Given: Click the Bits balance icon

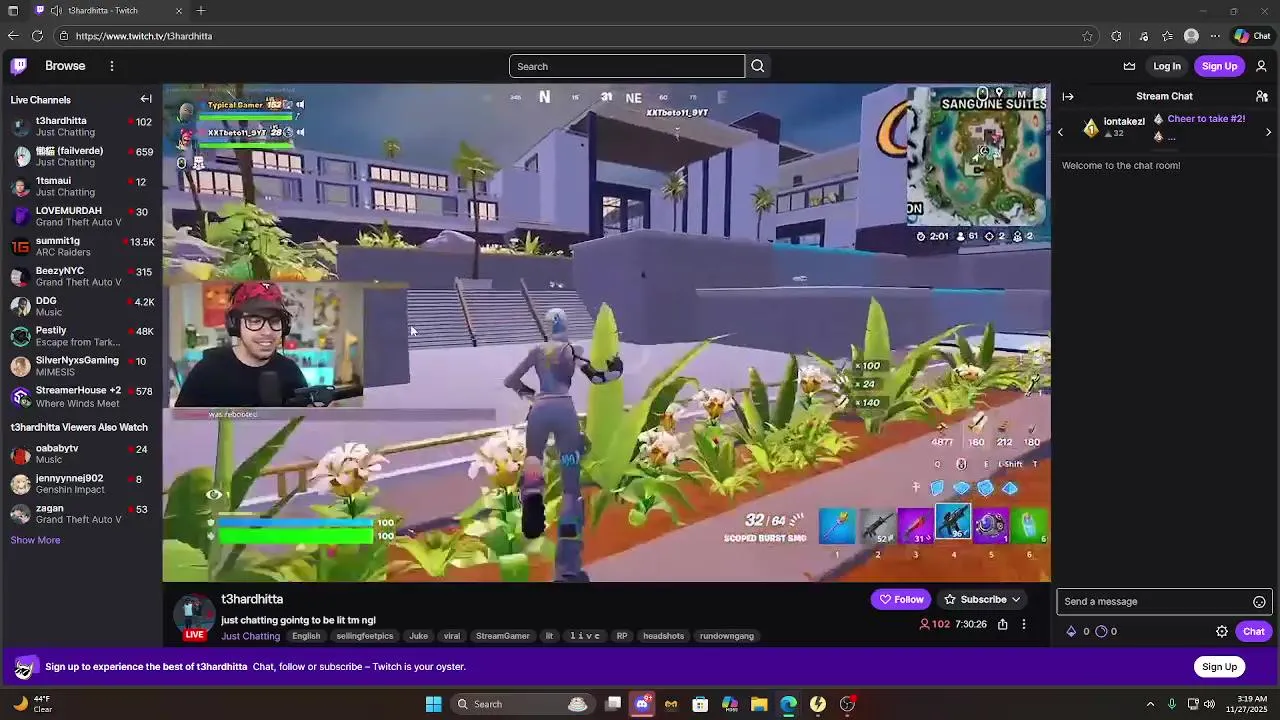Looking at the screenshot, I should (1071, 632).
